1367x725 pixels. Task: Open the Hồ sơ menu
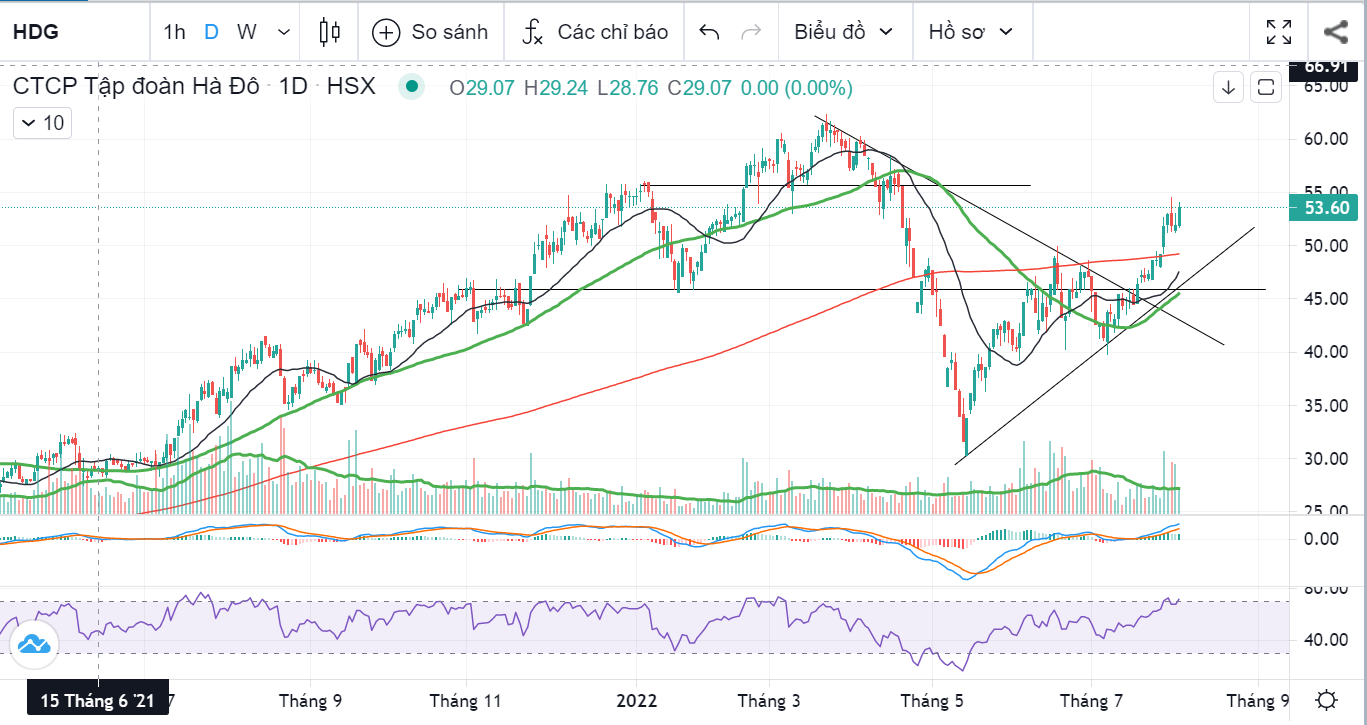970,32
